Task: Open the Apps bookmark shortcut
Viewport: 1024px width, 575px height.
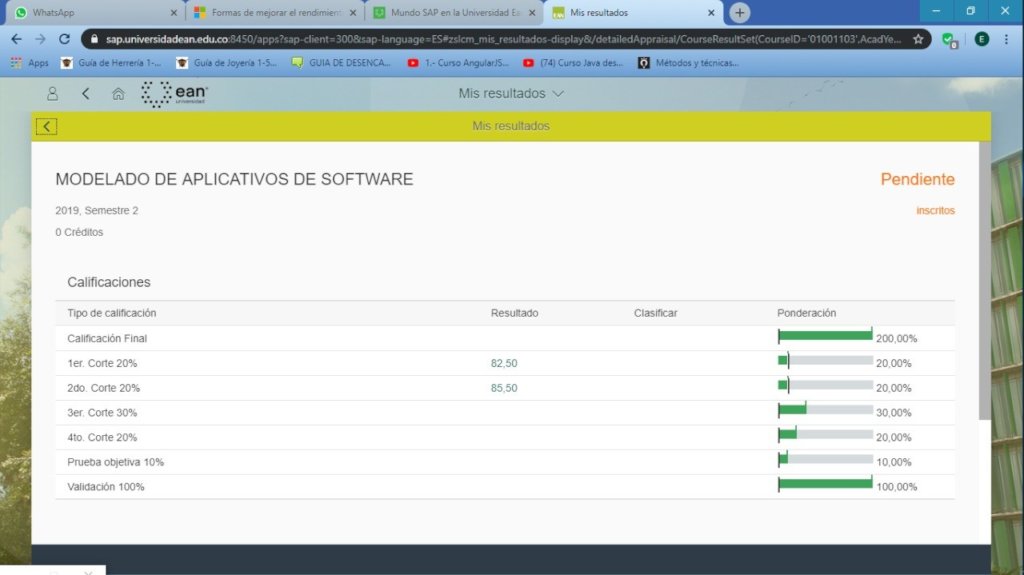Action: point(29,63)
